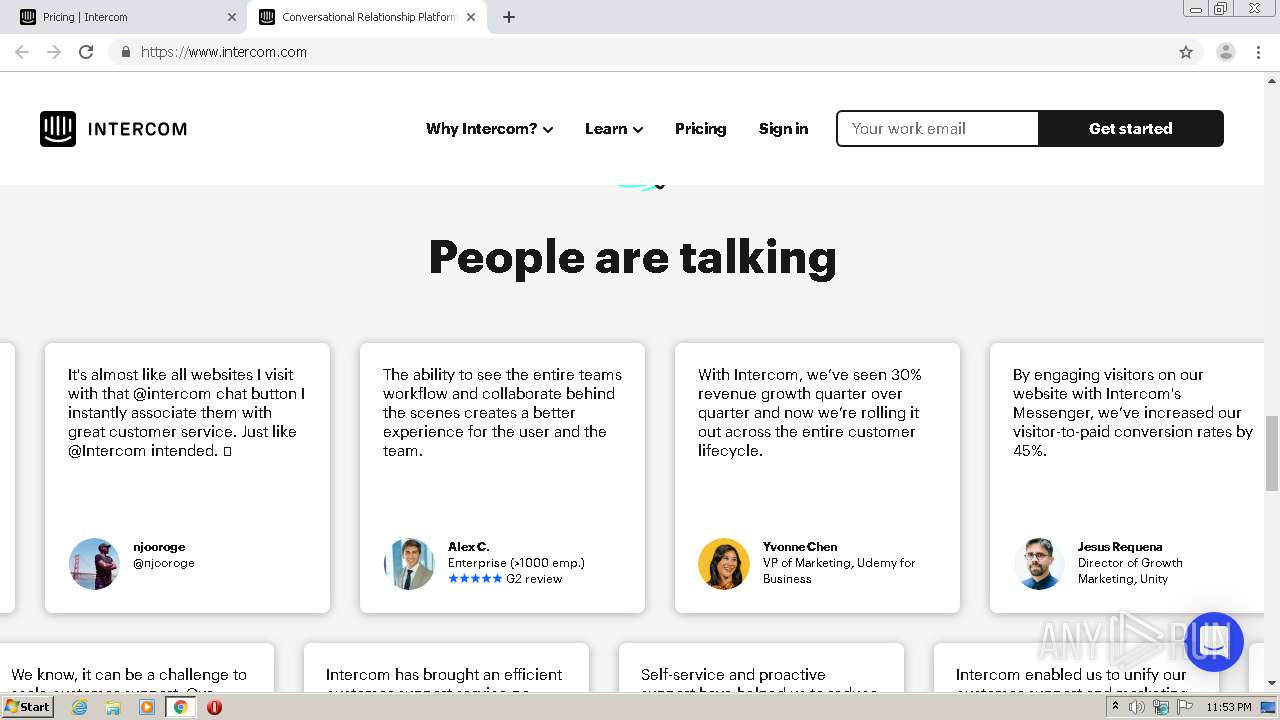This screenshot has height=720, width=1280.
Task: Launch Internet Explorer from taskbar
Action: 79,707
